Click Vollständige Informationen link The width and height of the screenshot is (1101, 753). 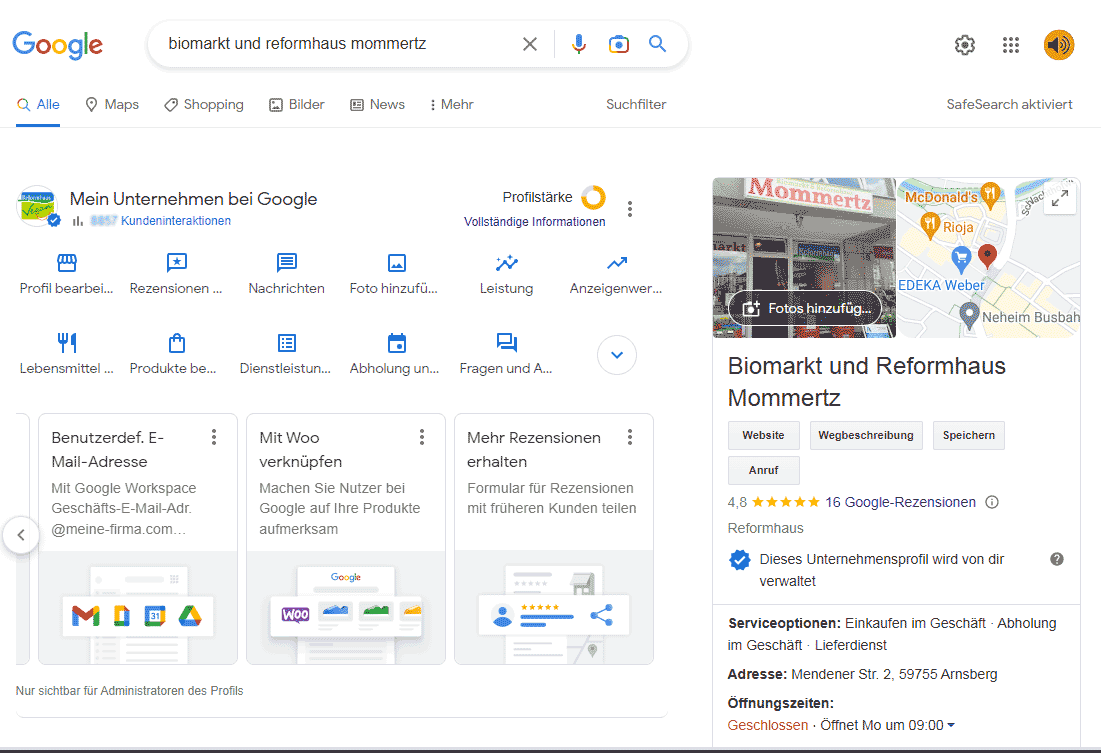[x=534, y=222]
